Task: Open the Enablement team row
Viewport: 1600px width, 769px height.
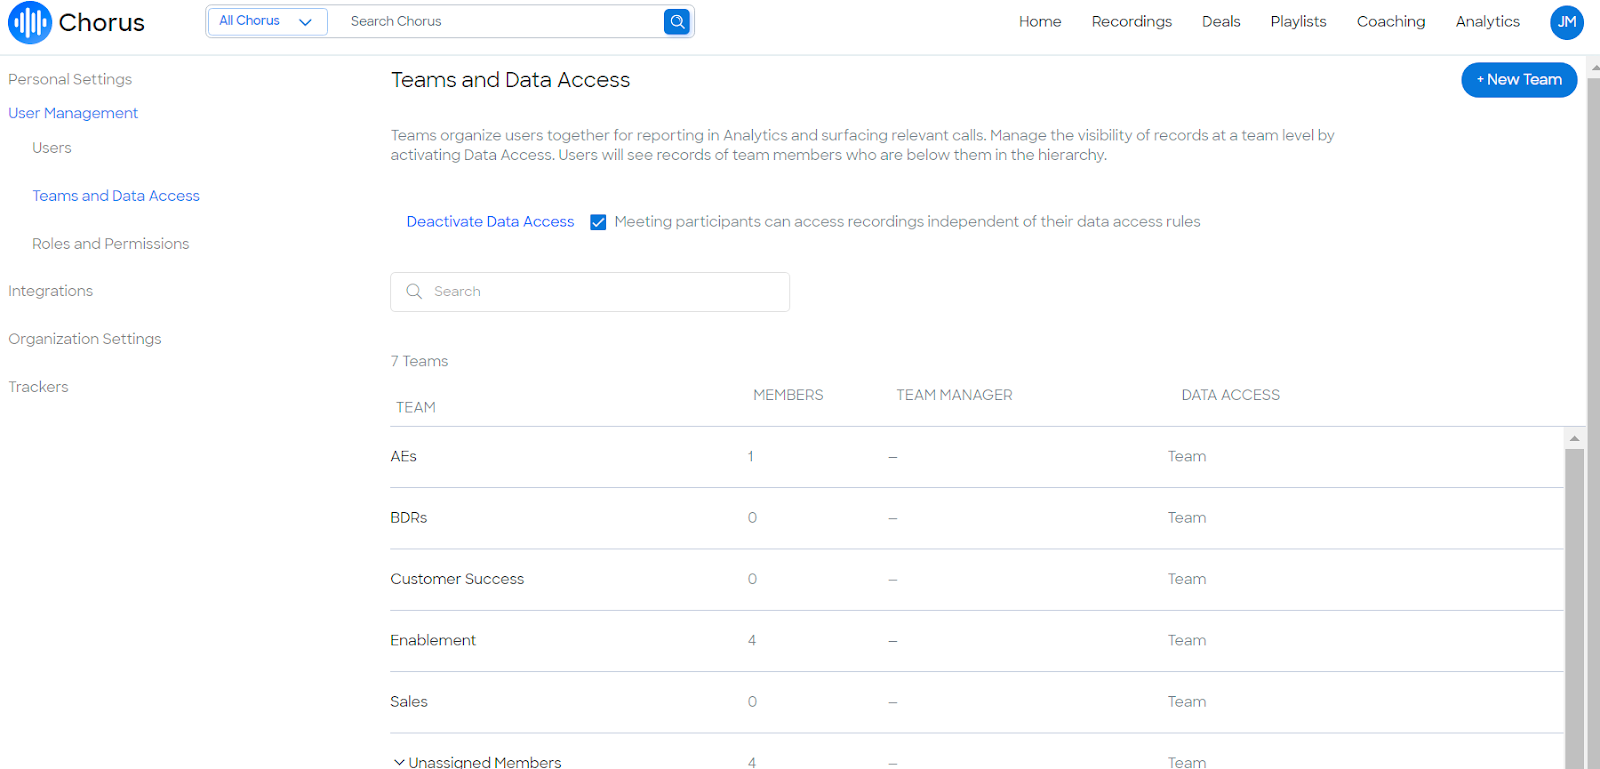Action: coord(433,640)
